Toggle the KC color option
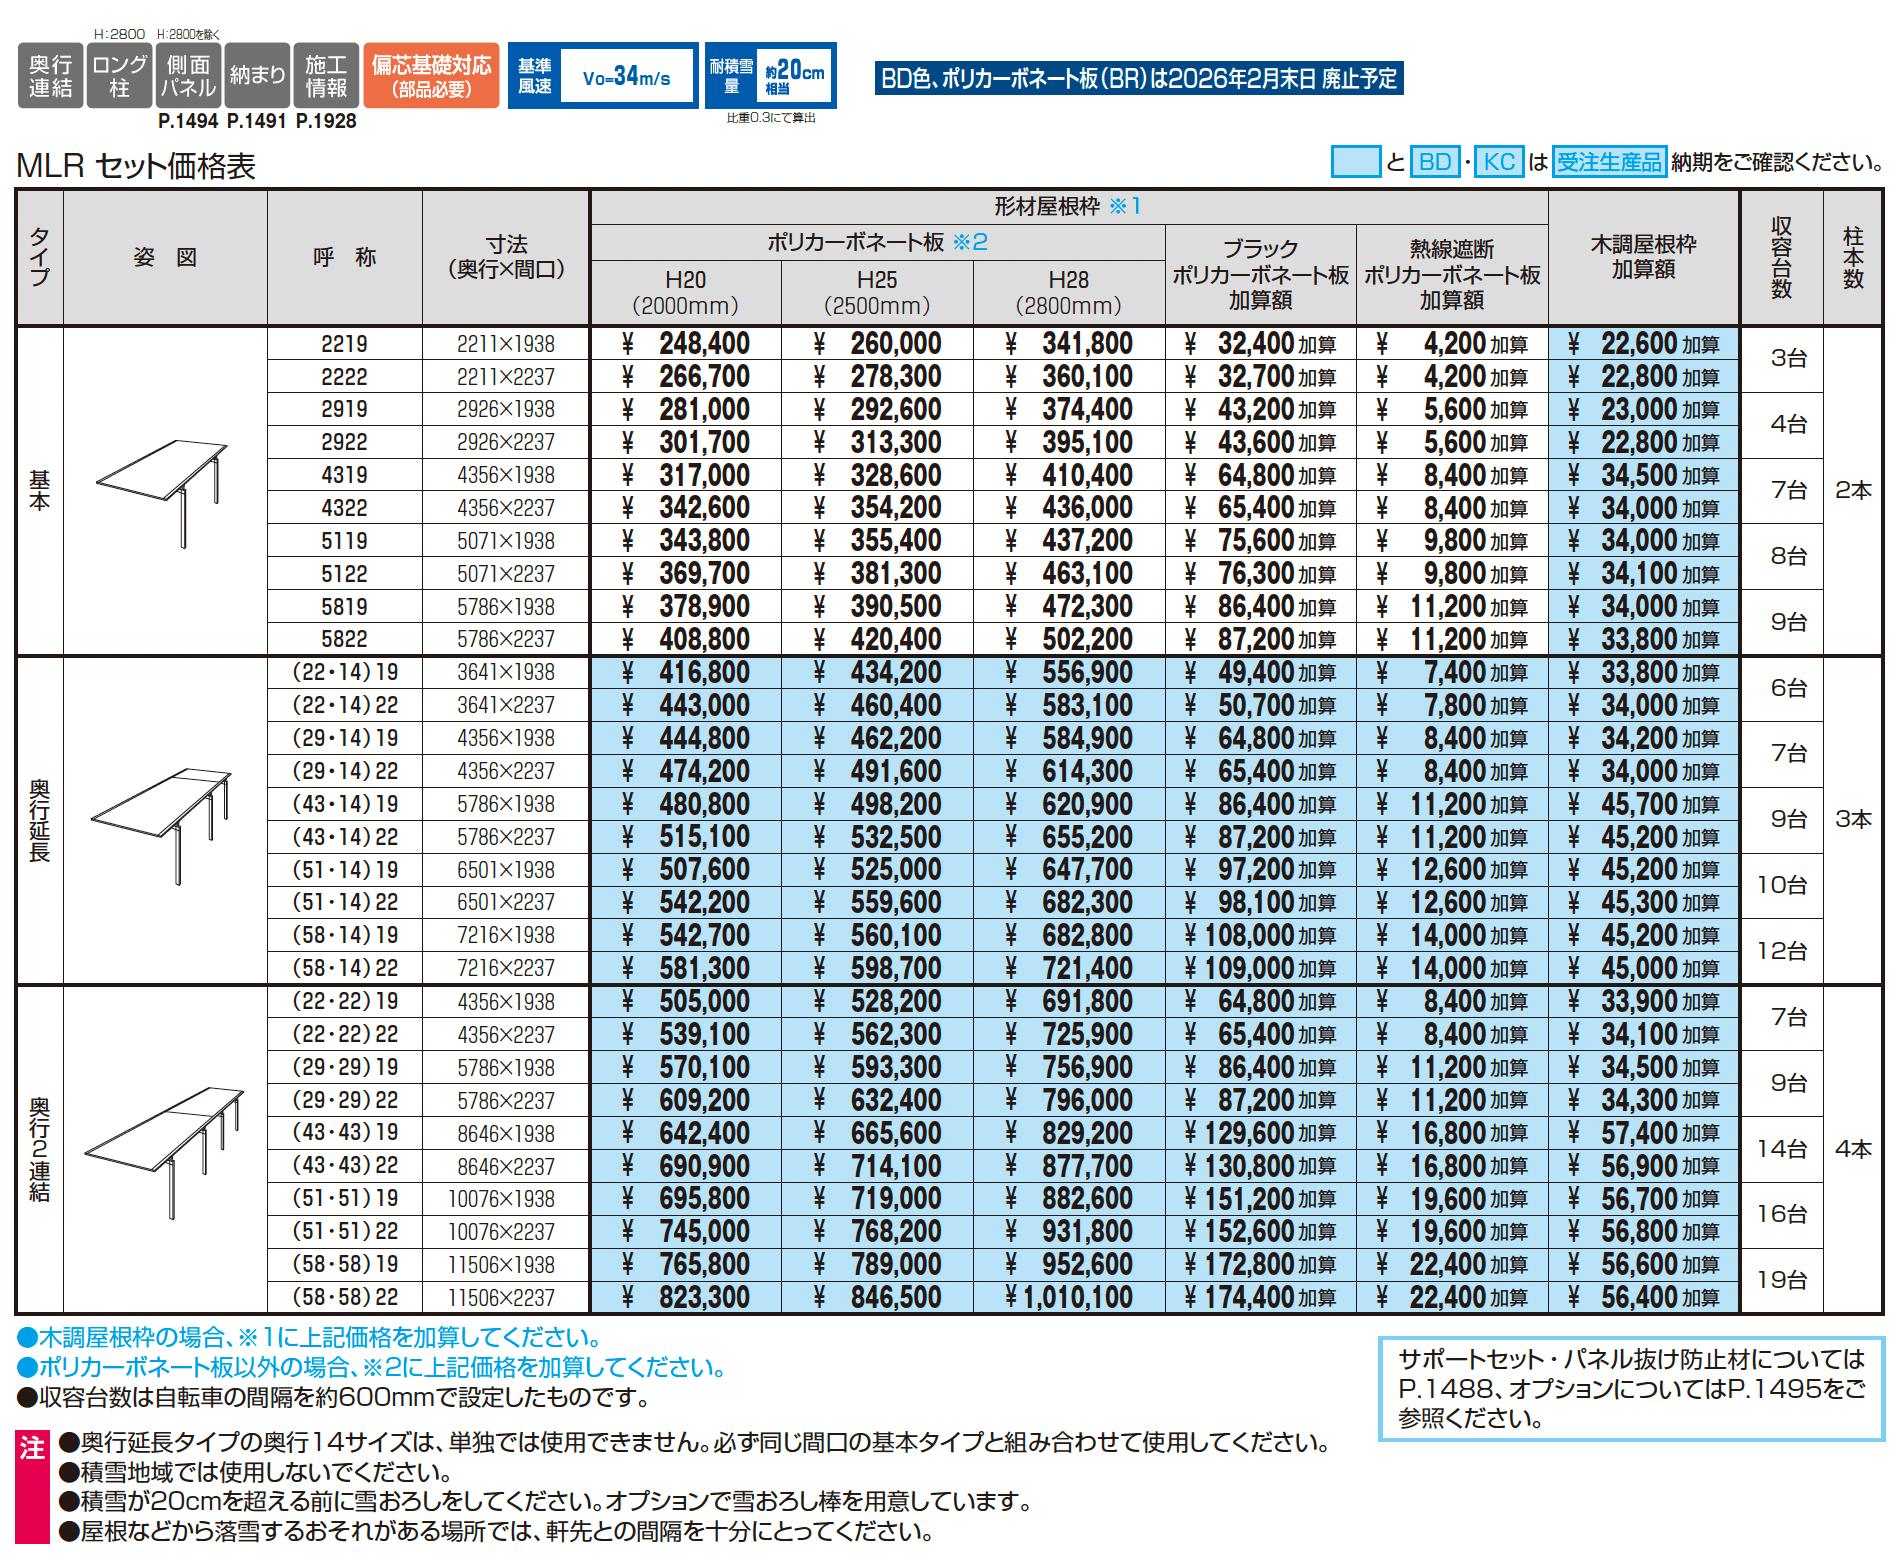1904x1565 pixels. coord(1496,161)
